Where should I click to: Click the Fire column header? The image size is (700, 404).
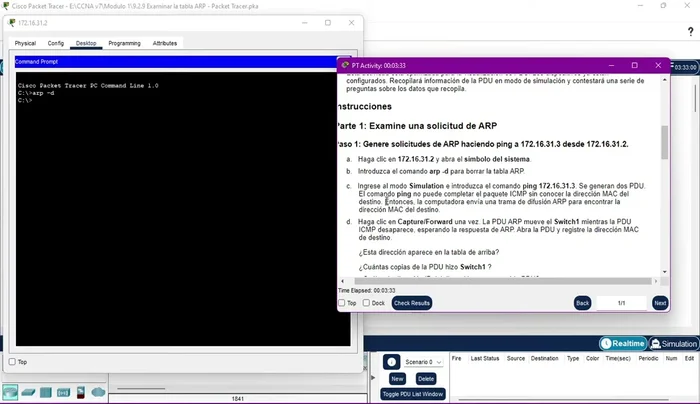coord(456,358)
